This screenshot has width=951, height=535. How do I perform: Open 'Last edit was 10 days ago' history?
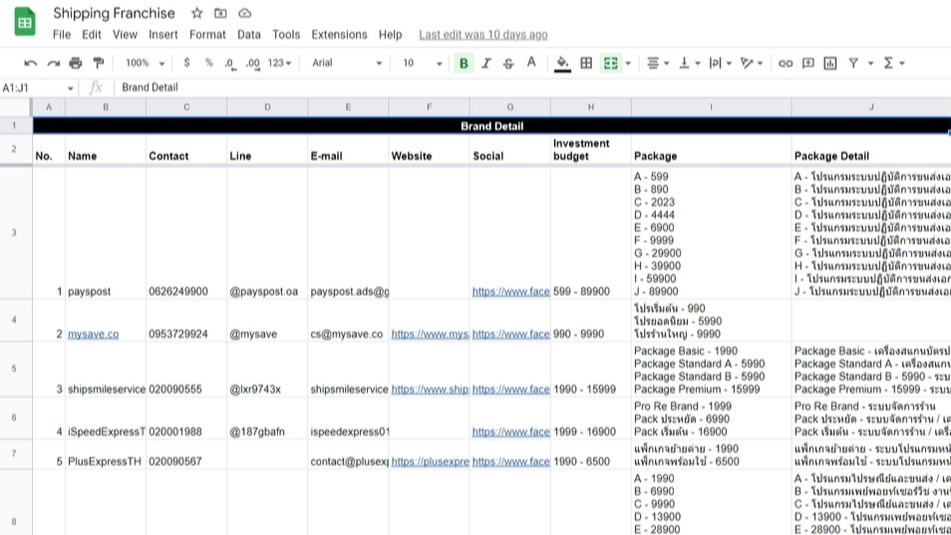pos(483,35)
